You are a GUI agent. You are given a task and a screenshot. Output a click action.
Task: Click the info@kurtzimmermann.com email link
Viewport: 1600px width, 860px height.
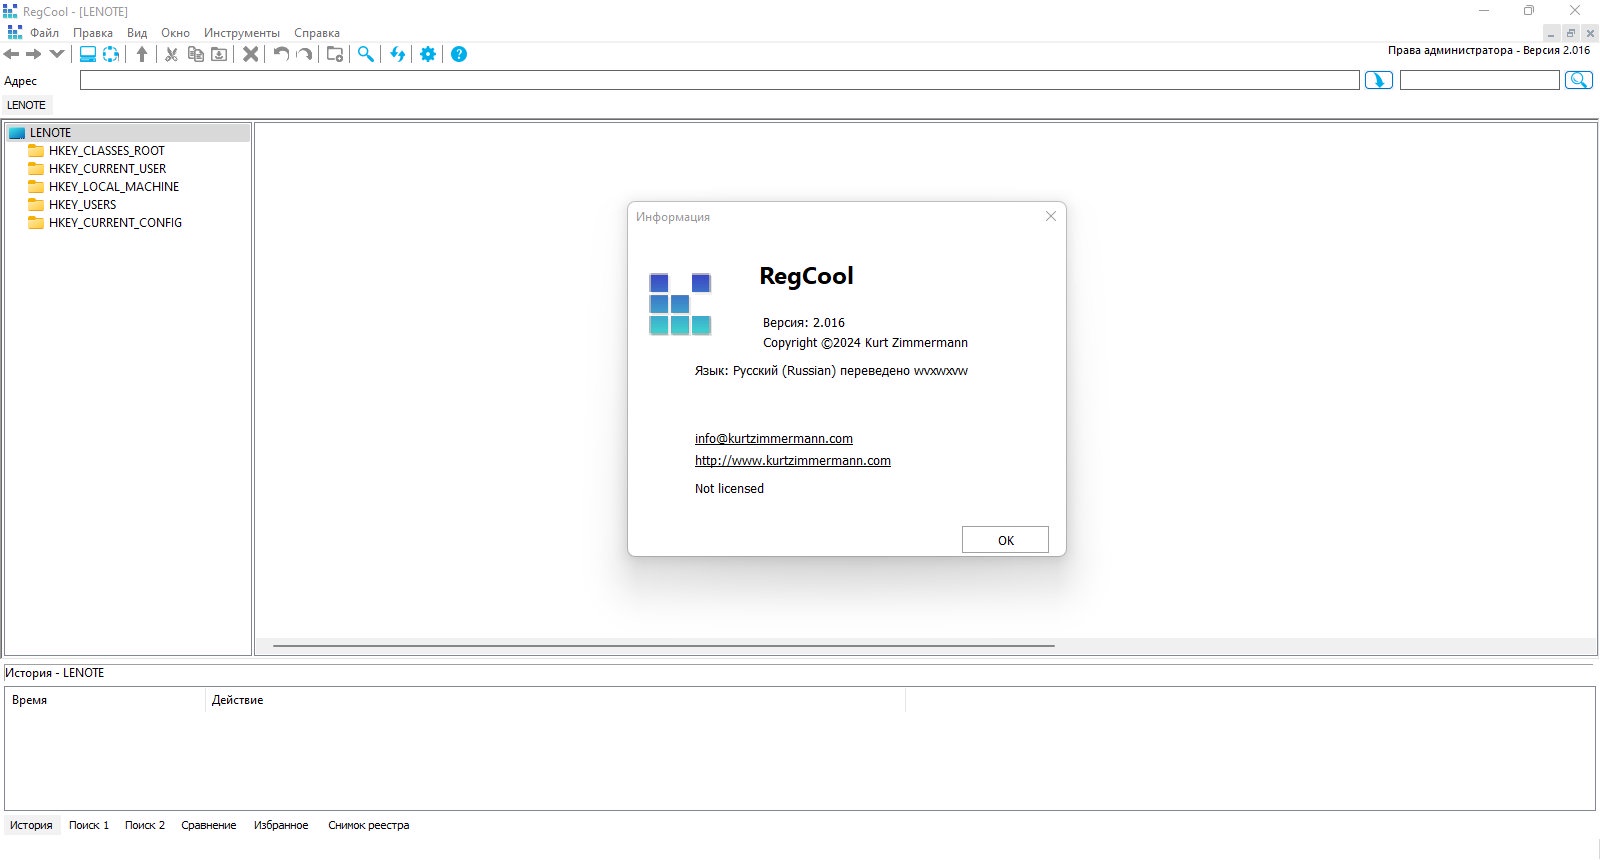tap(774, 439)
